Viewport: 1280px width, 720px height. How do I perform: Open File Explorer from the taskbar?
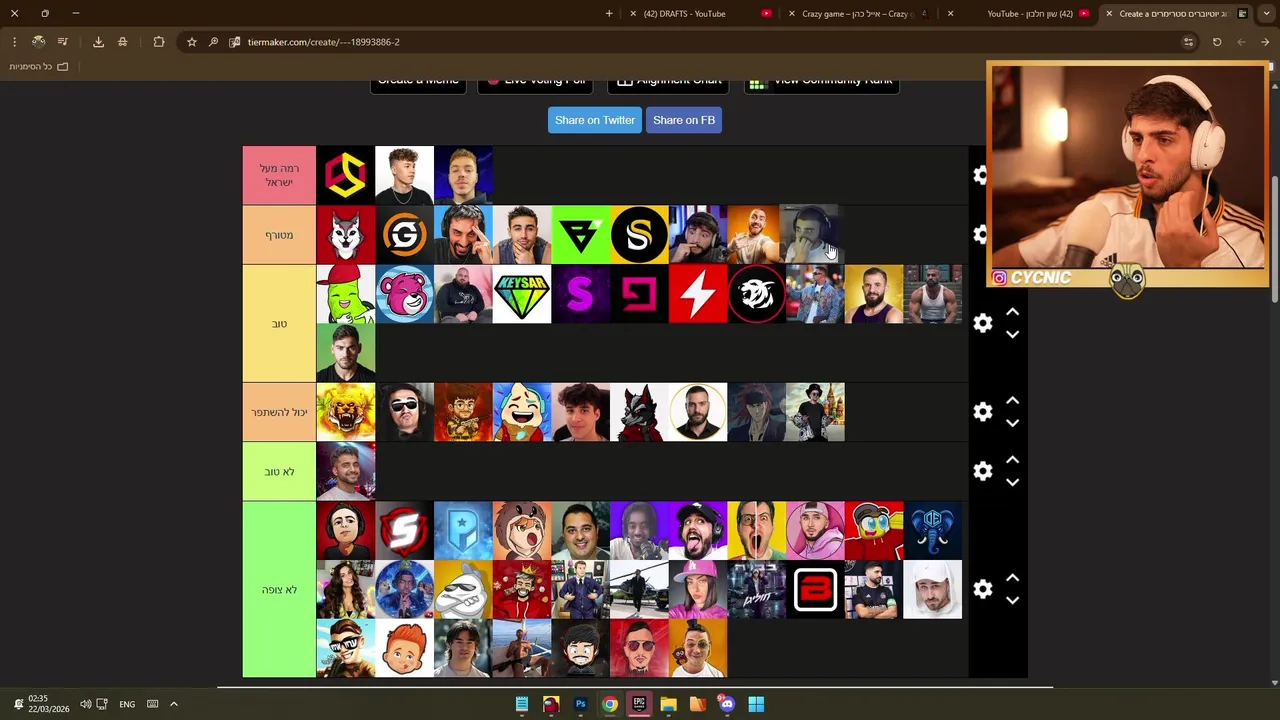[x=668, y=704]
